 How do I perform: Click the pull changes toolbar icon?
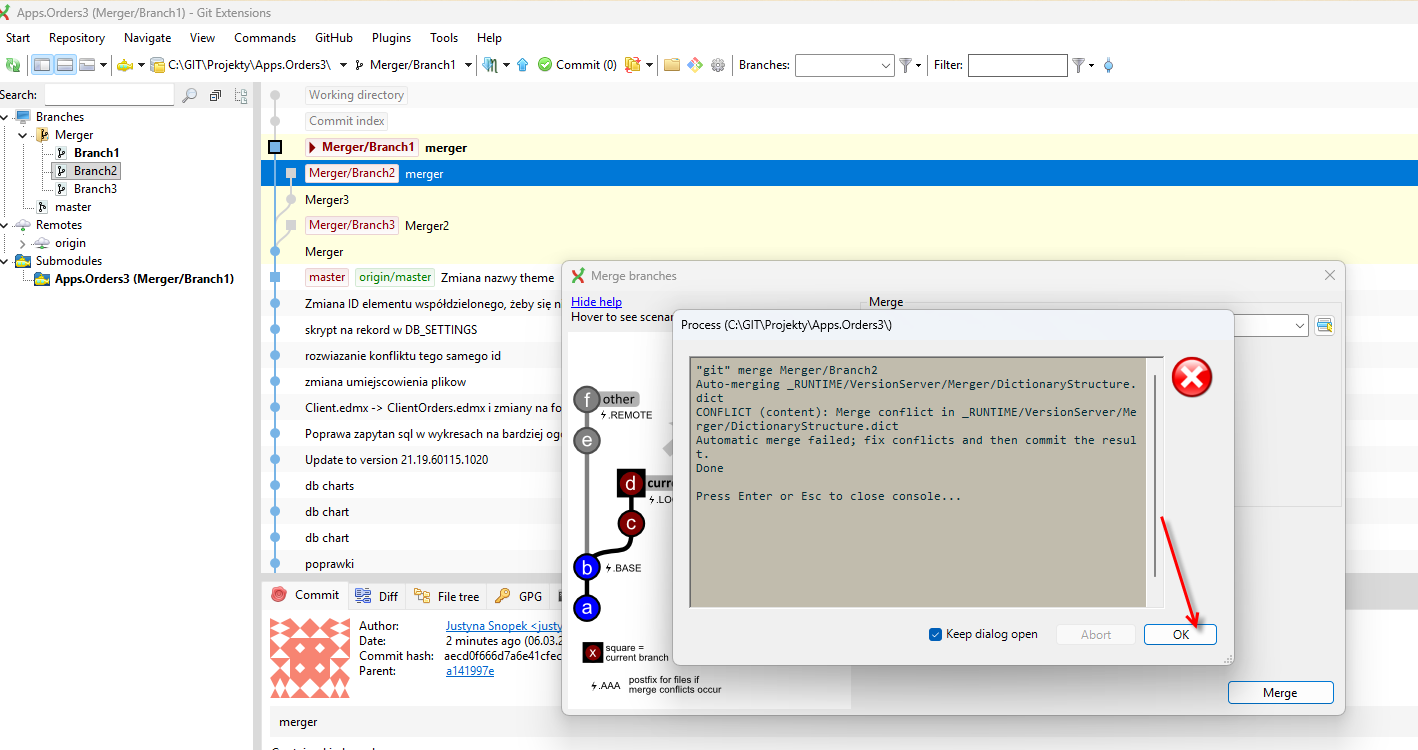(x=490, y=65)
